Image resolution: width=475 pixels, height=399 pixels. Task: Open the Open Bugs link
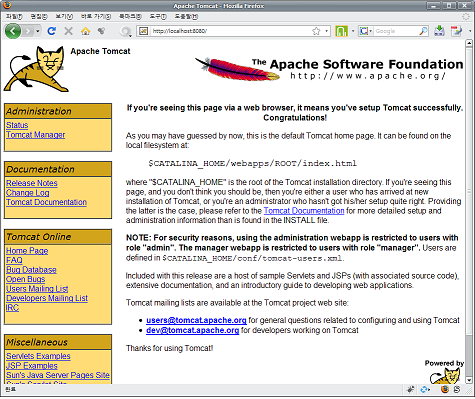pyautogui.click(x=26, y=279)
